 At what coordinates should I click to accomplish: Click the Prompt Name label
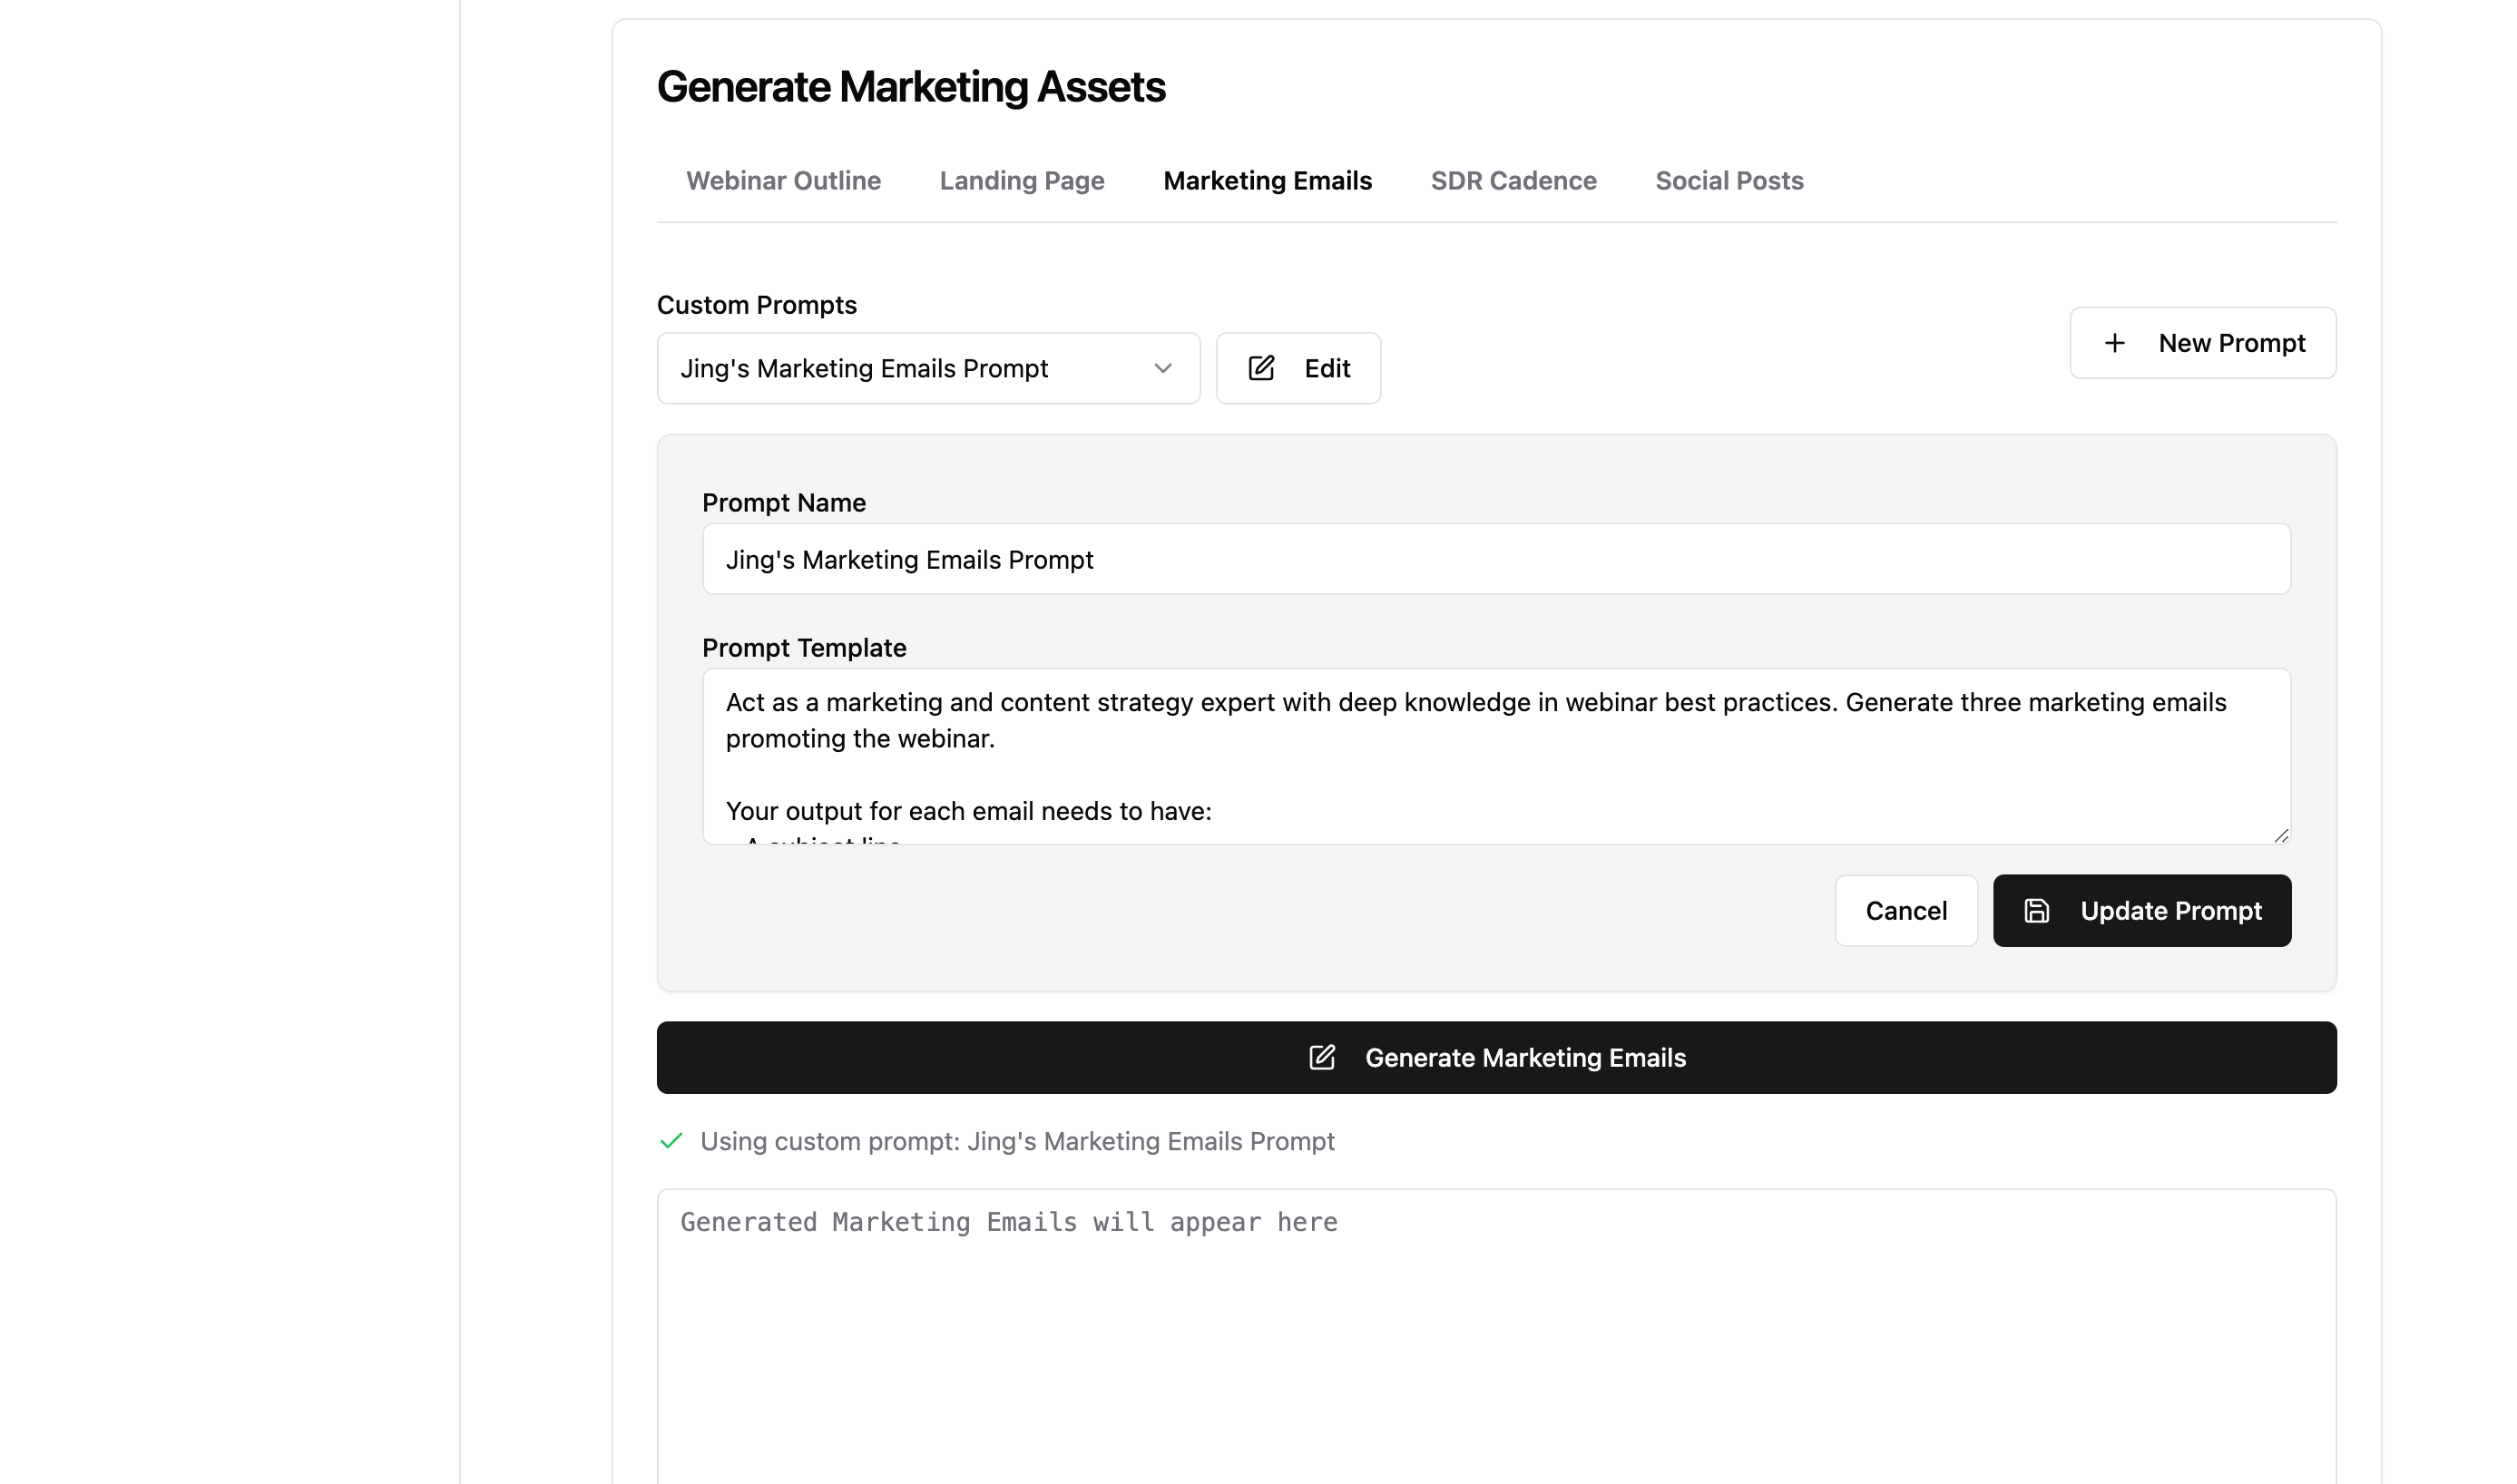(x=784, y=503)
